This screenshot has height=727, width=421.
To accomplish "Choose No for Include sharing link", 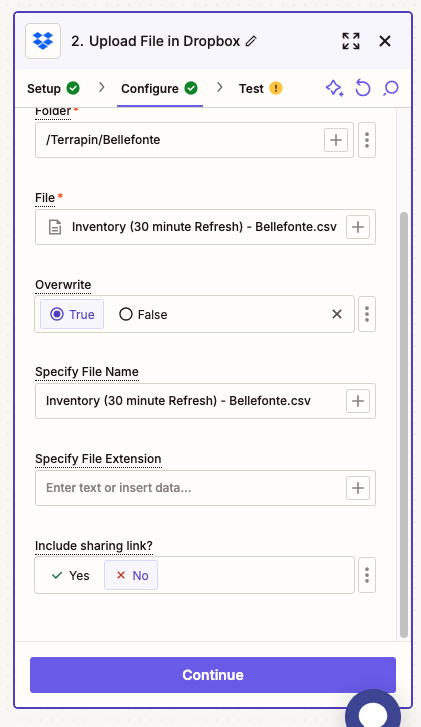I will click(x=131, y=575).
